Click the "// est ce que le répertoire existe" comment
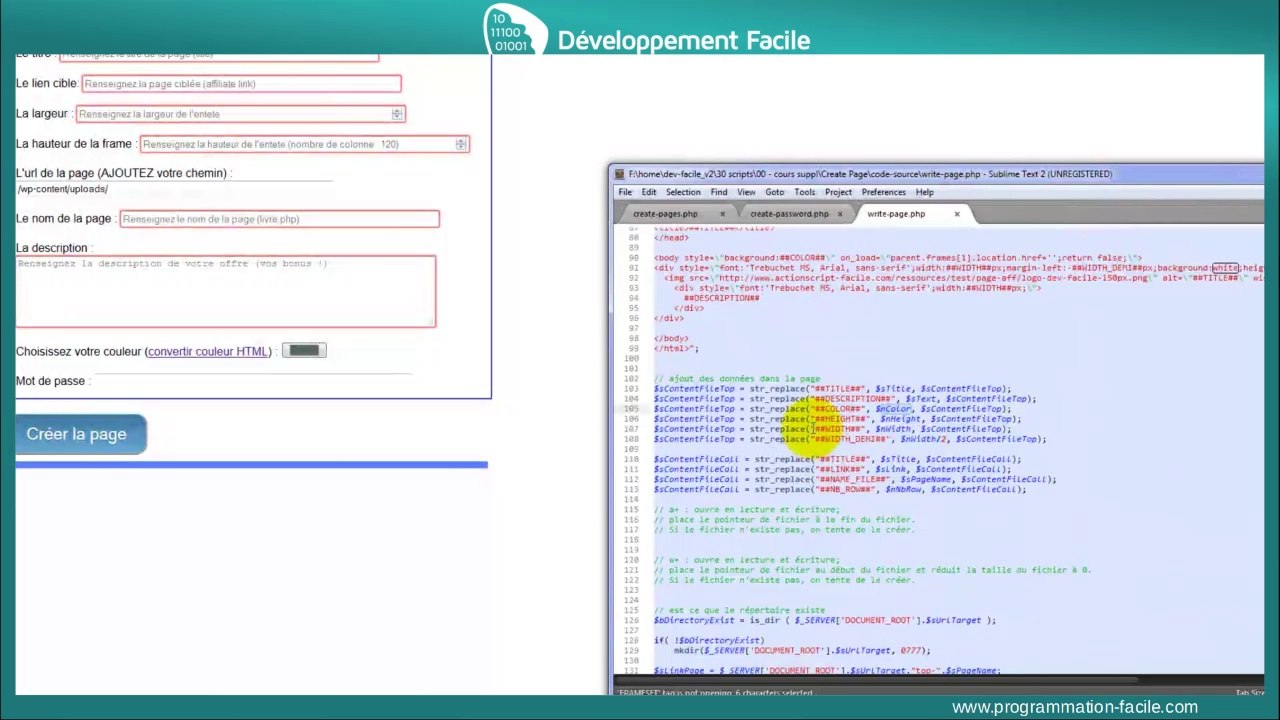 click(739, 610)
